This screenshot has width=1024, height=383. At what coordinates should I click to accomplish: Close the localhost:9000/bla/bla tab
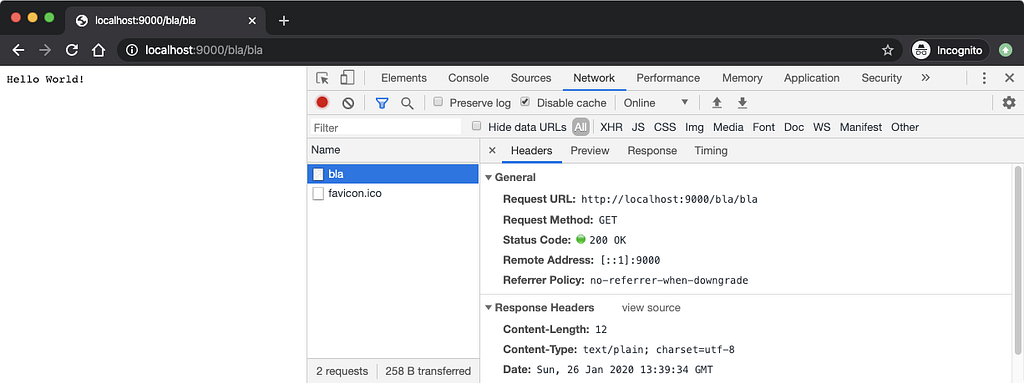coord(252,20)
